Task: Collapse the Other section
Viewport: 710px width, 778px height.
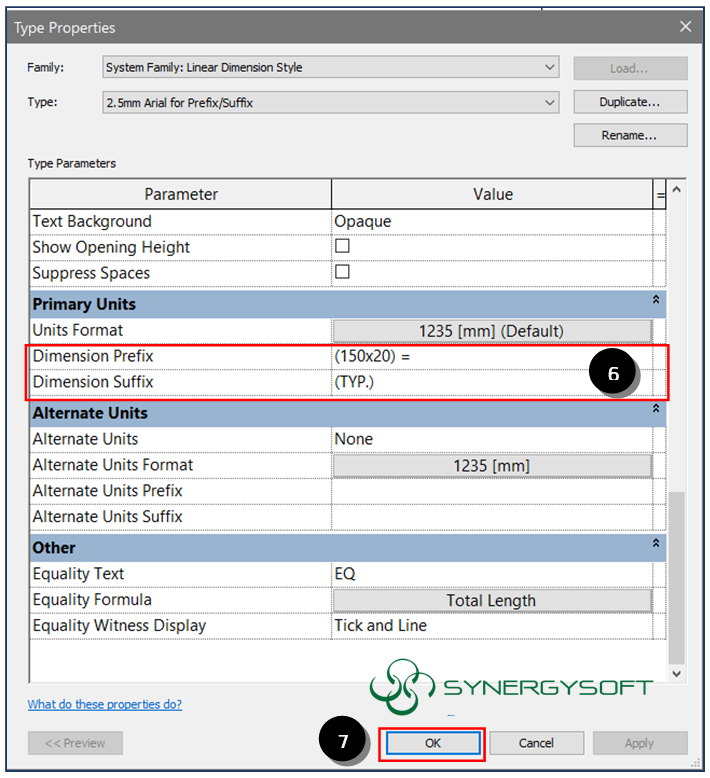Action: point(657,544)
